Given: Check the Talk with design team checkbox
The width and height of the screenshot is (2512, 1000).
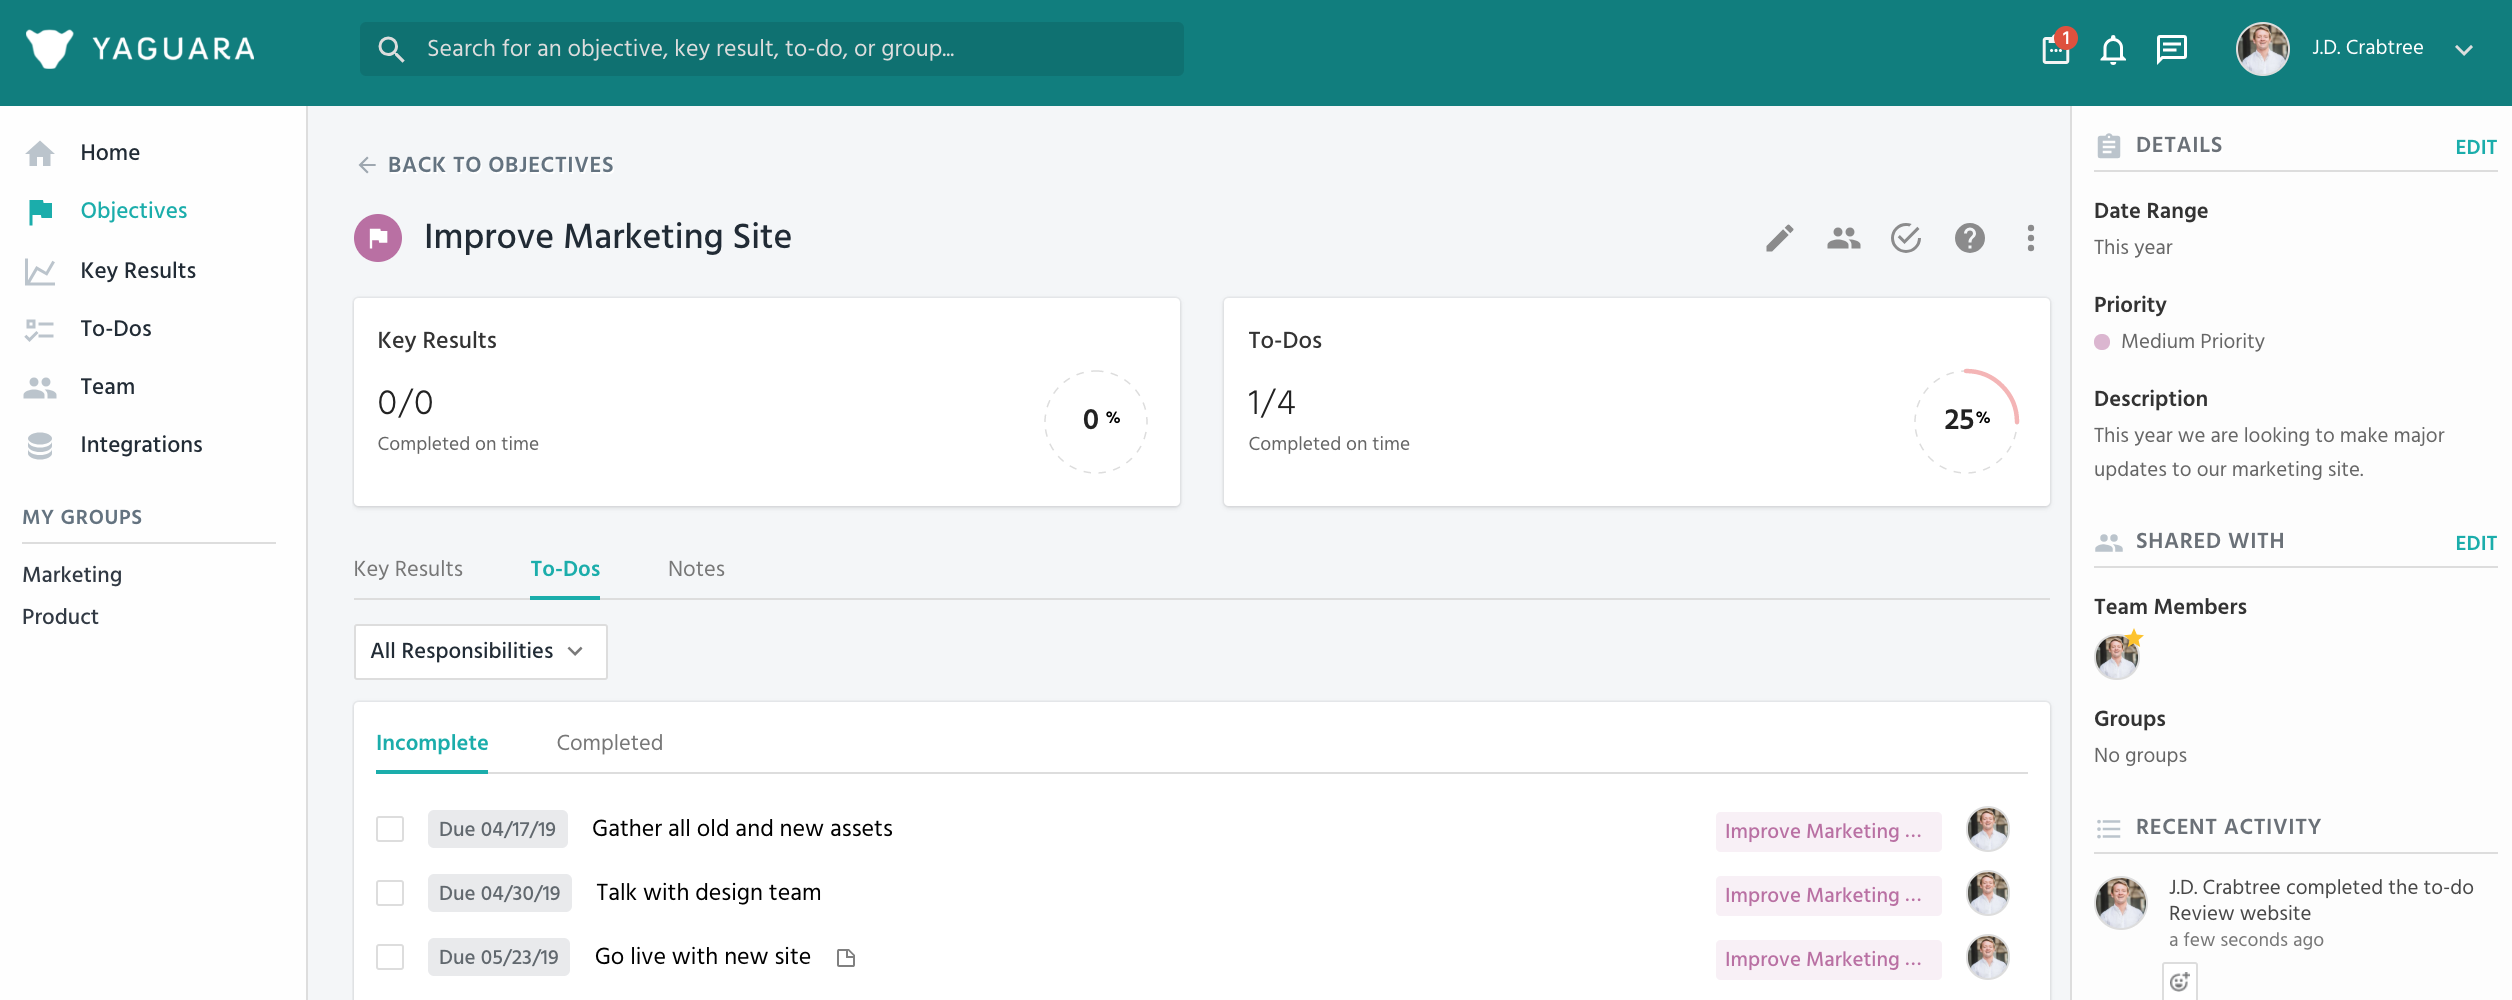Looking at the screenshot, I should 390,893.
